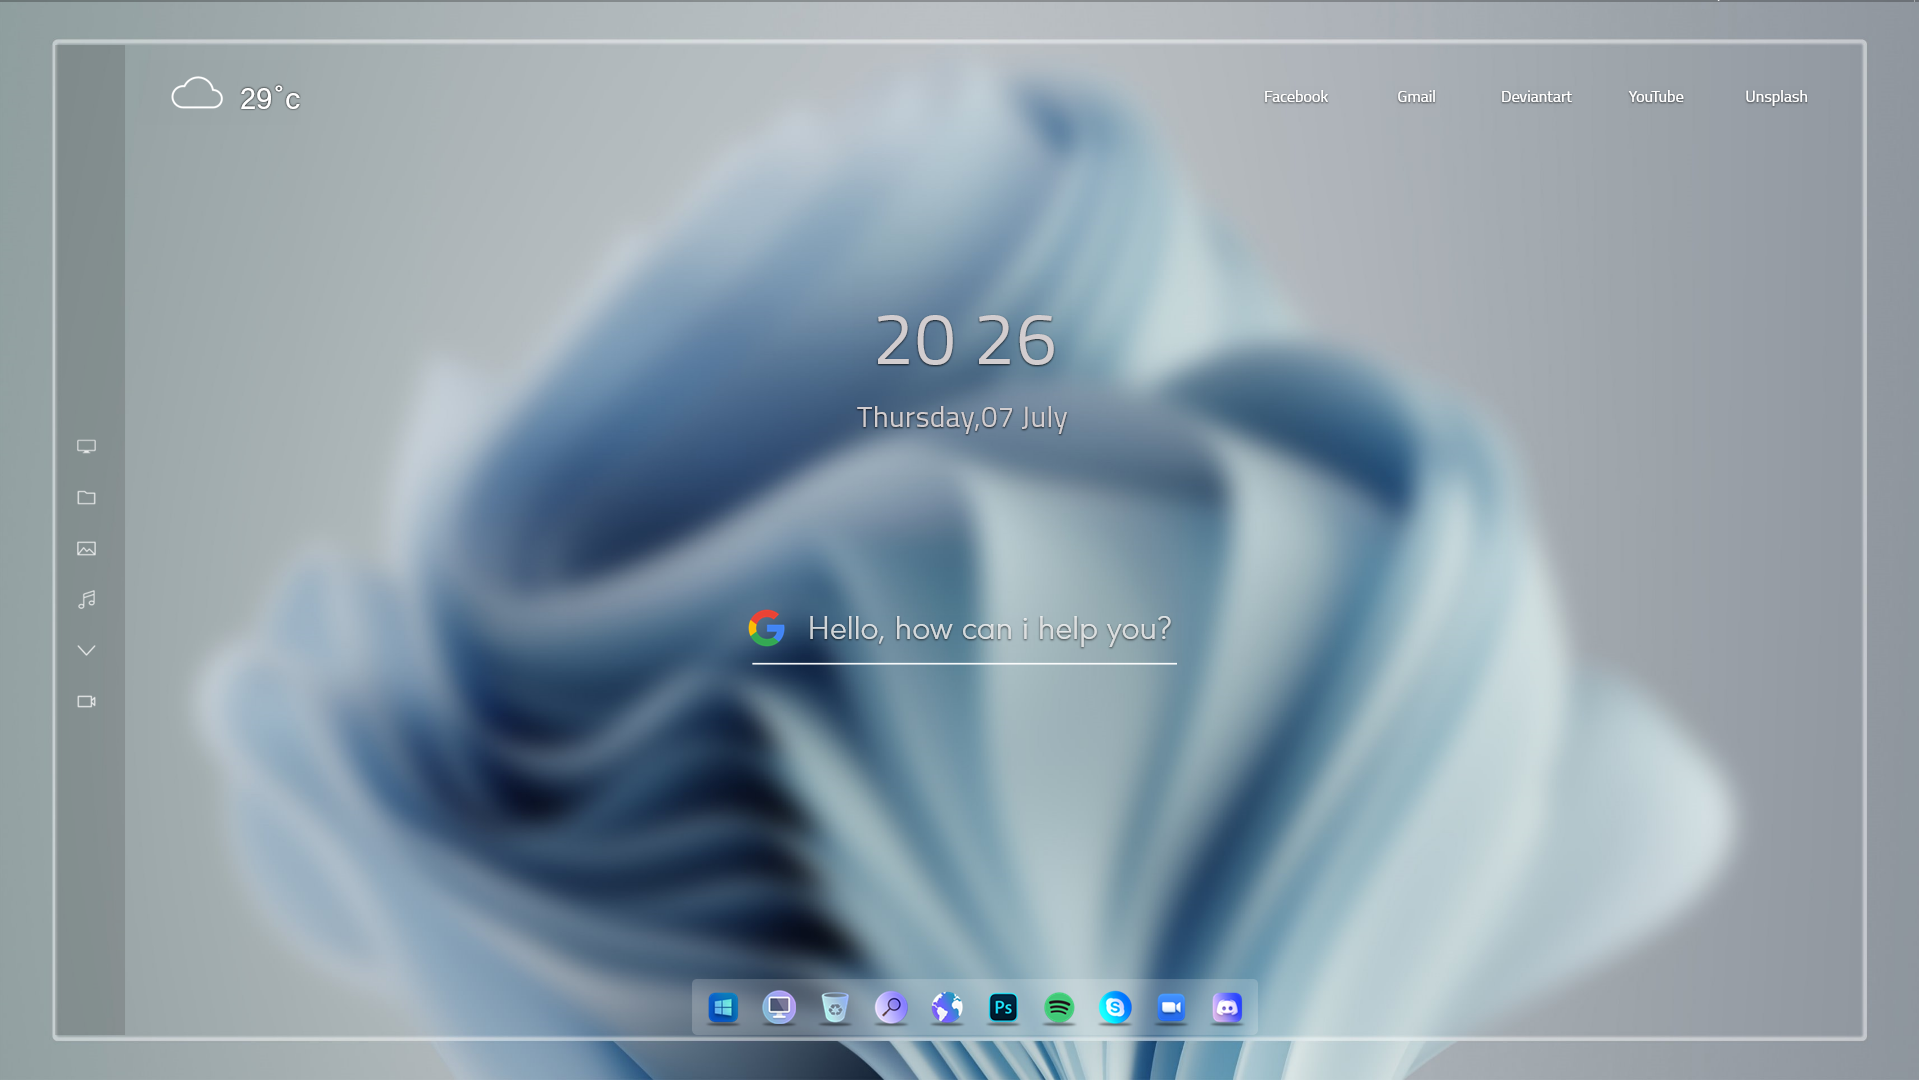Click the weather cloud icon
Image resolution: width=1919 pixels, height=1080 pixels.
tap(197, 93)
